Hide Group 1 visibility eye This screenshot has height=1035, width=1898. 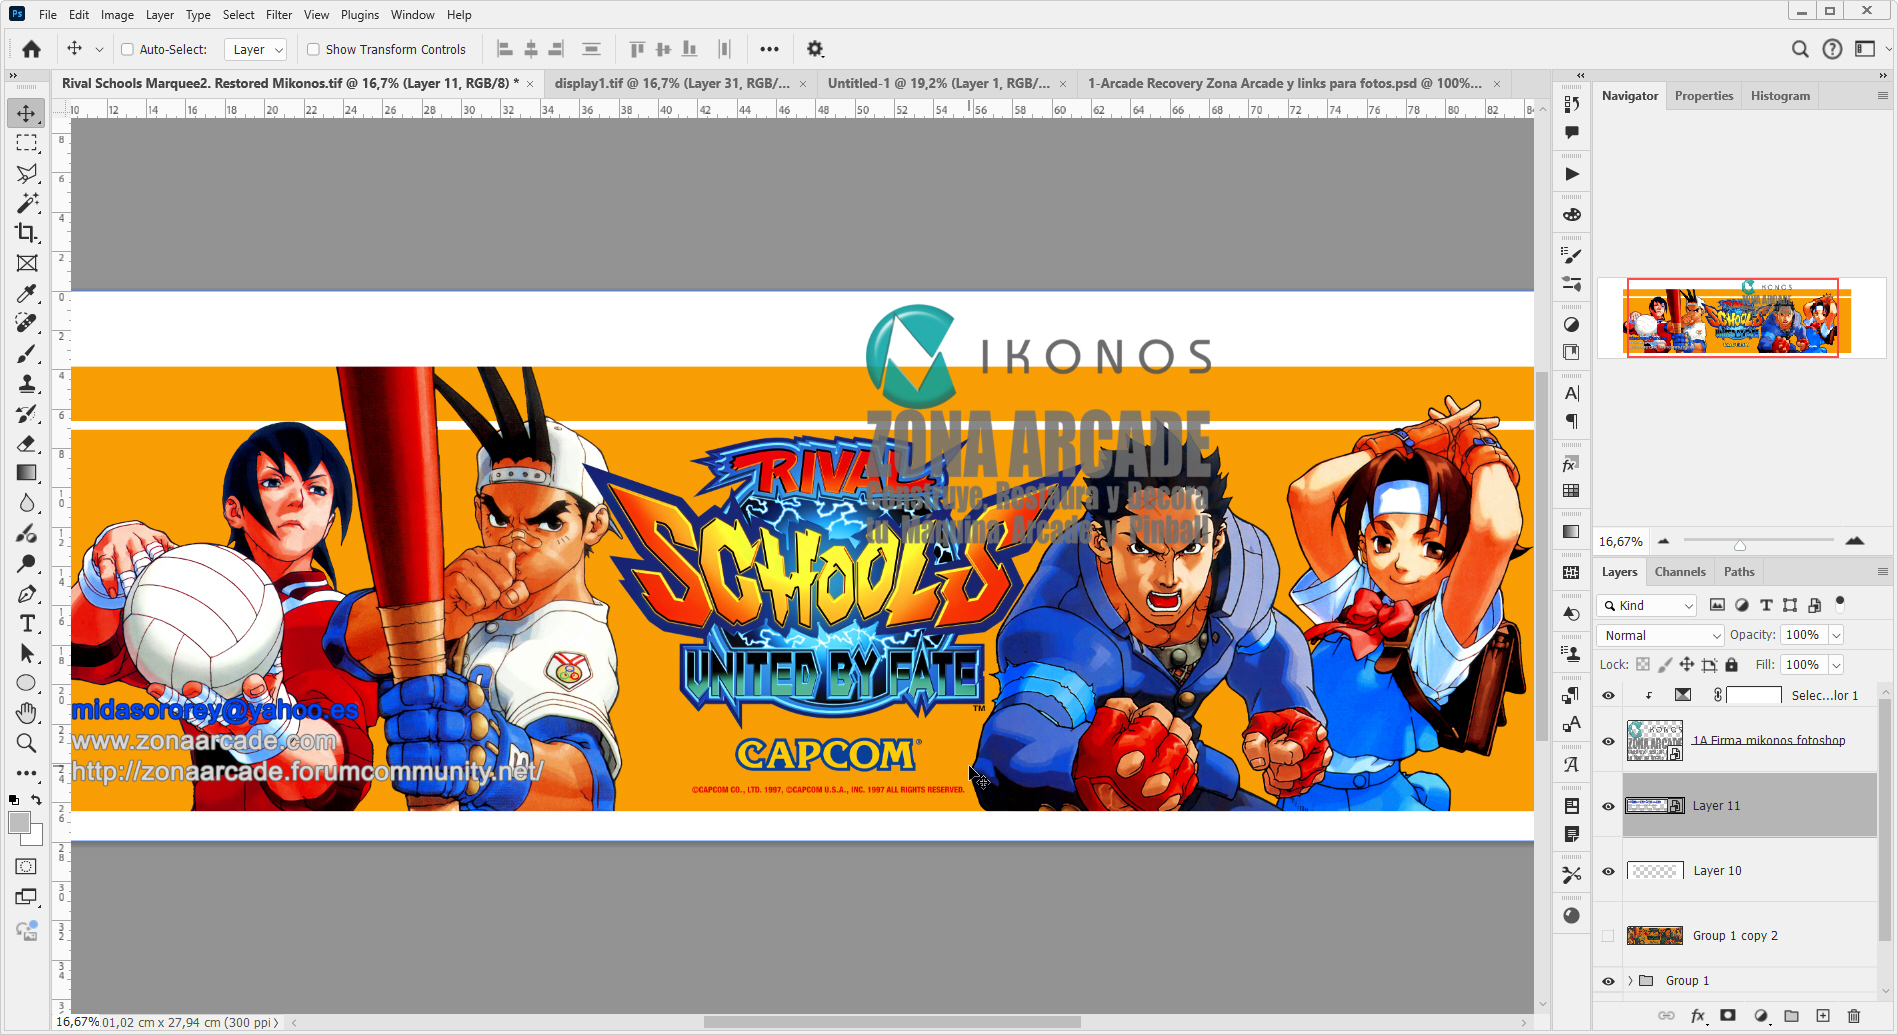(x=1608, y=981)
